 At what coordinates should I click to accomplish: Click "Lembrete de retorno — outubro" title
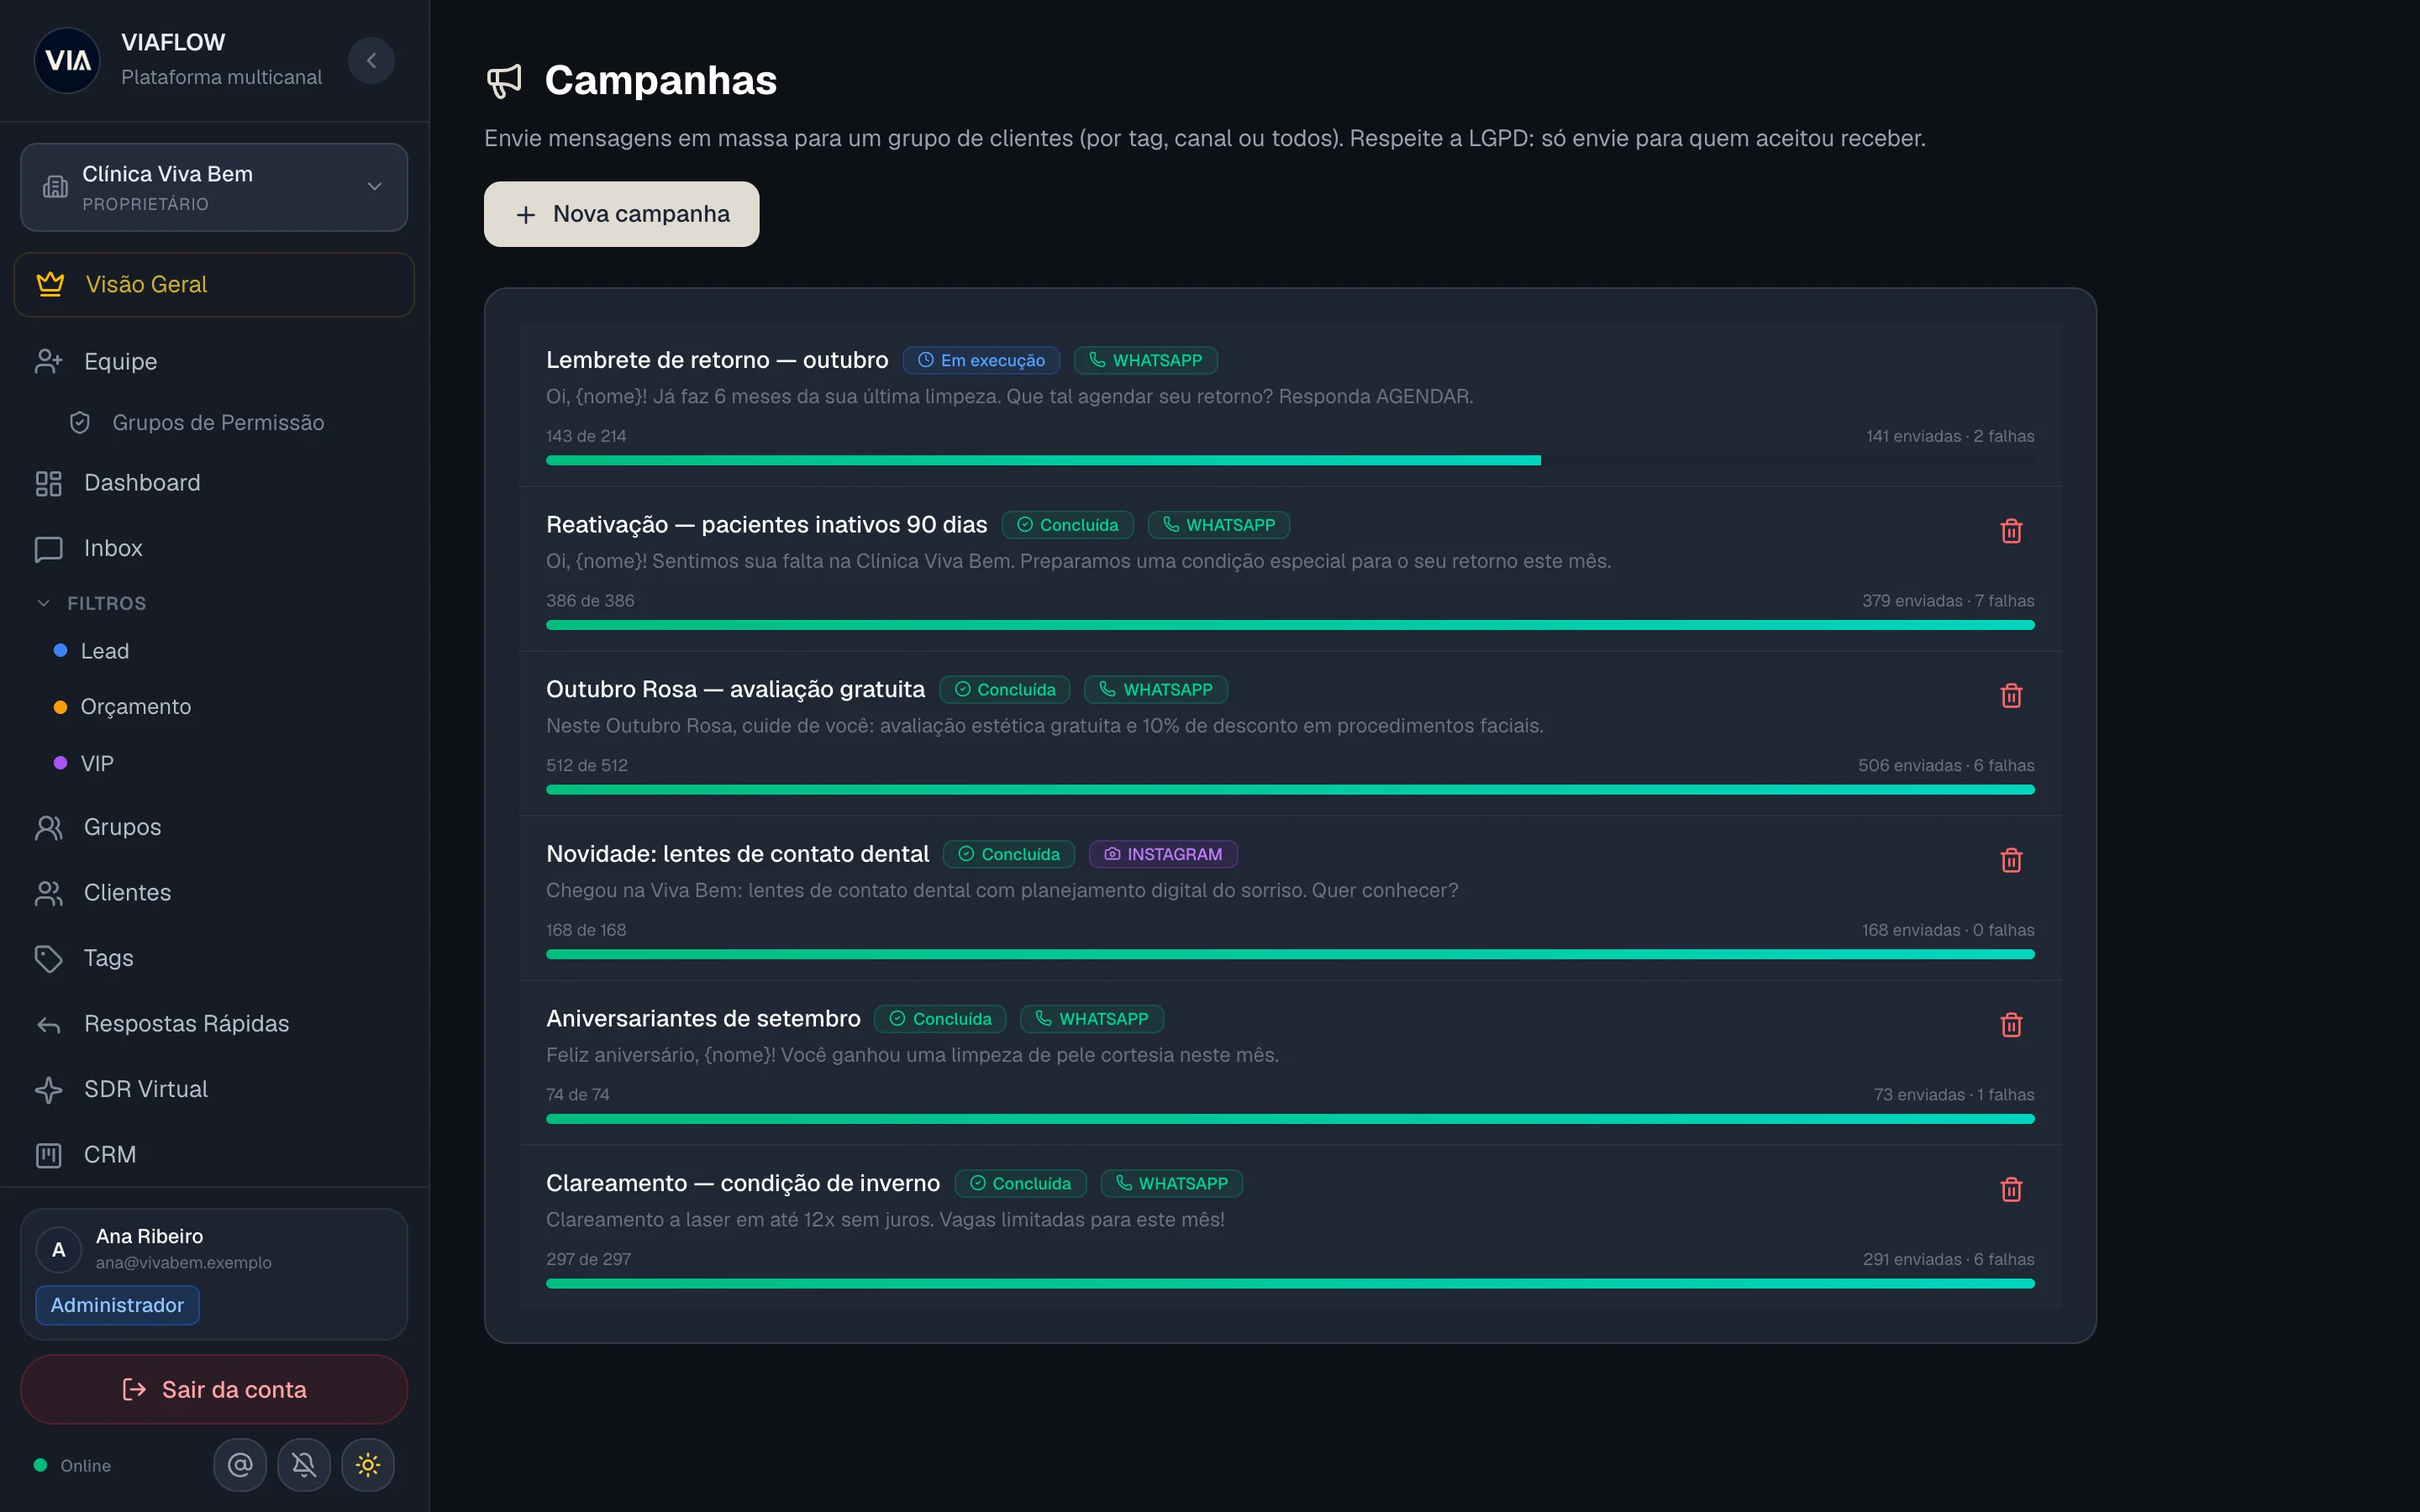click(x=717, y=360)
